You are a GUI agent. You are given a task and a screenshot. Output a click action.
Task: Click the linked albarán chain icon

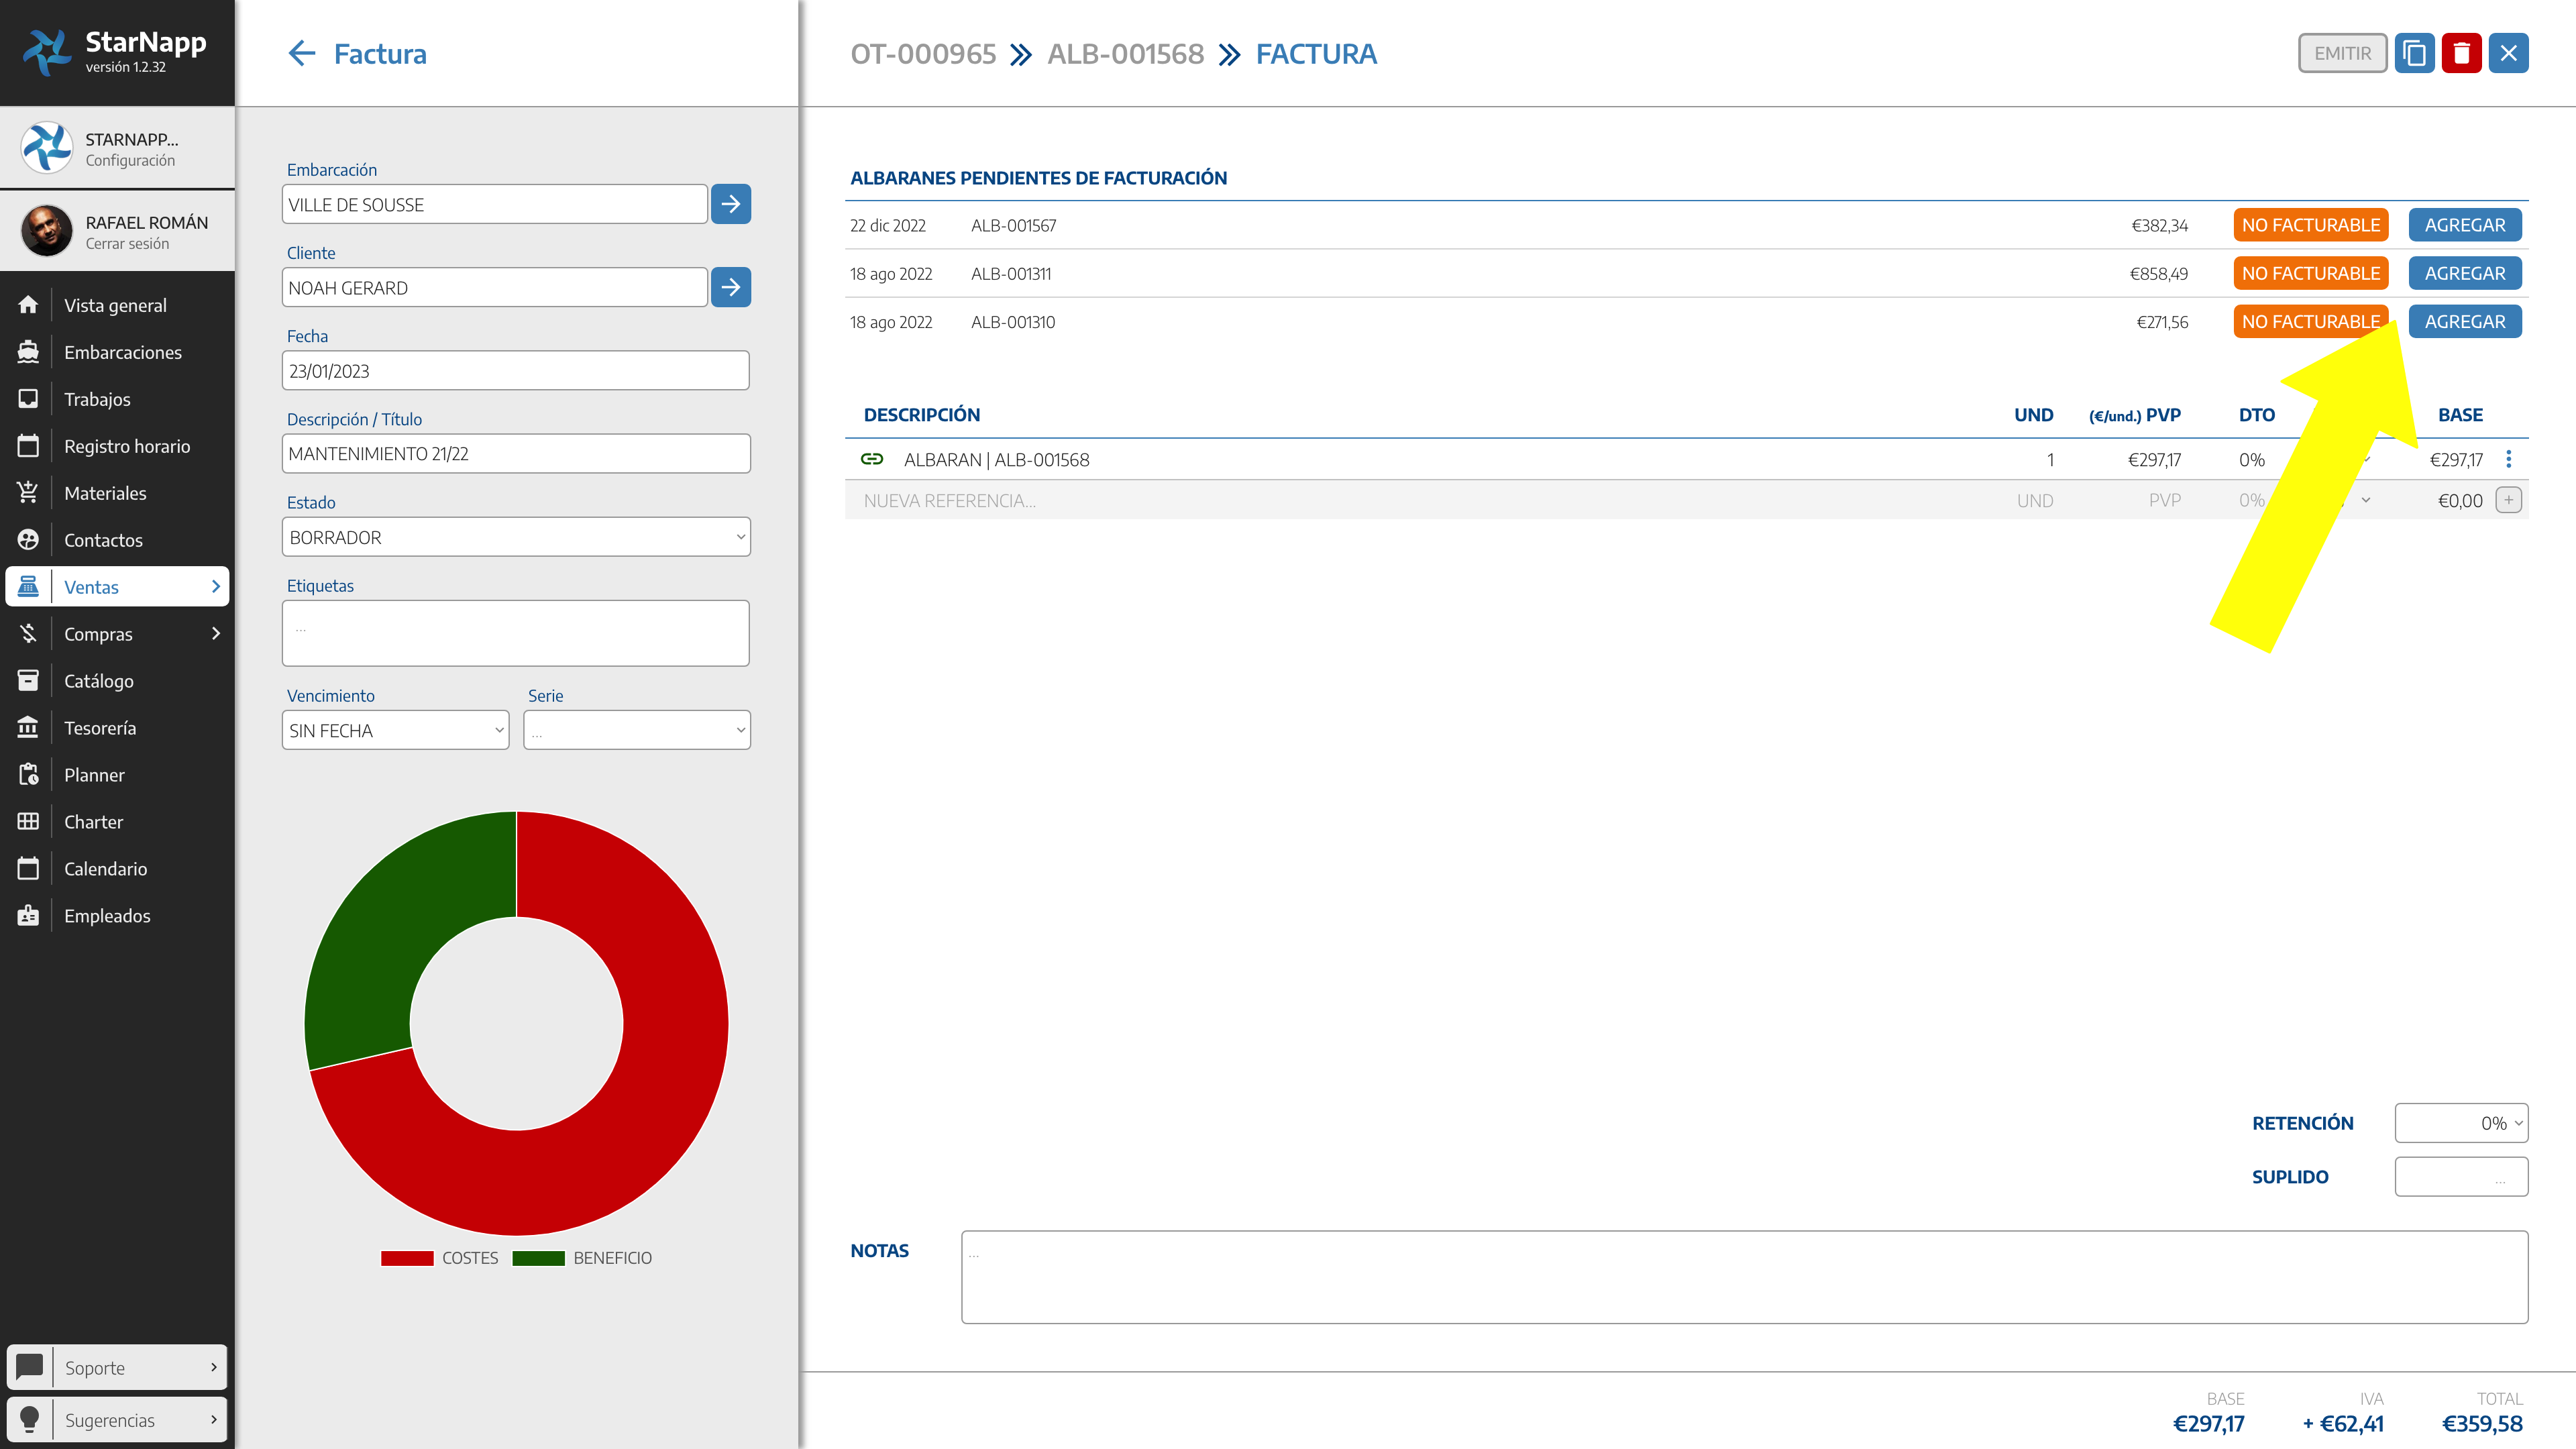click(x=872, y=459)
